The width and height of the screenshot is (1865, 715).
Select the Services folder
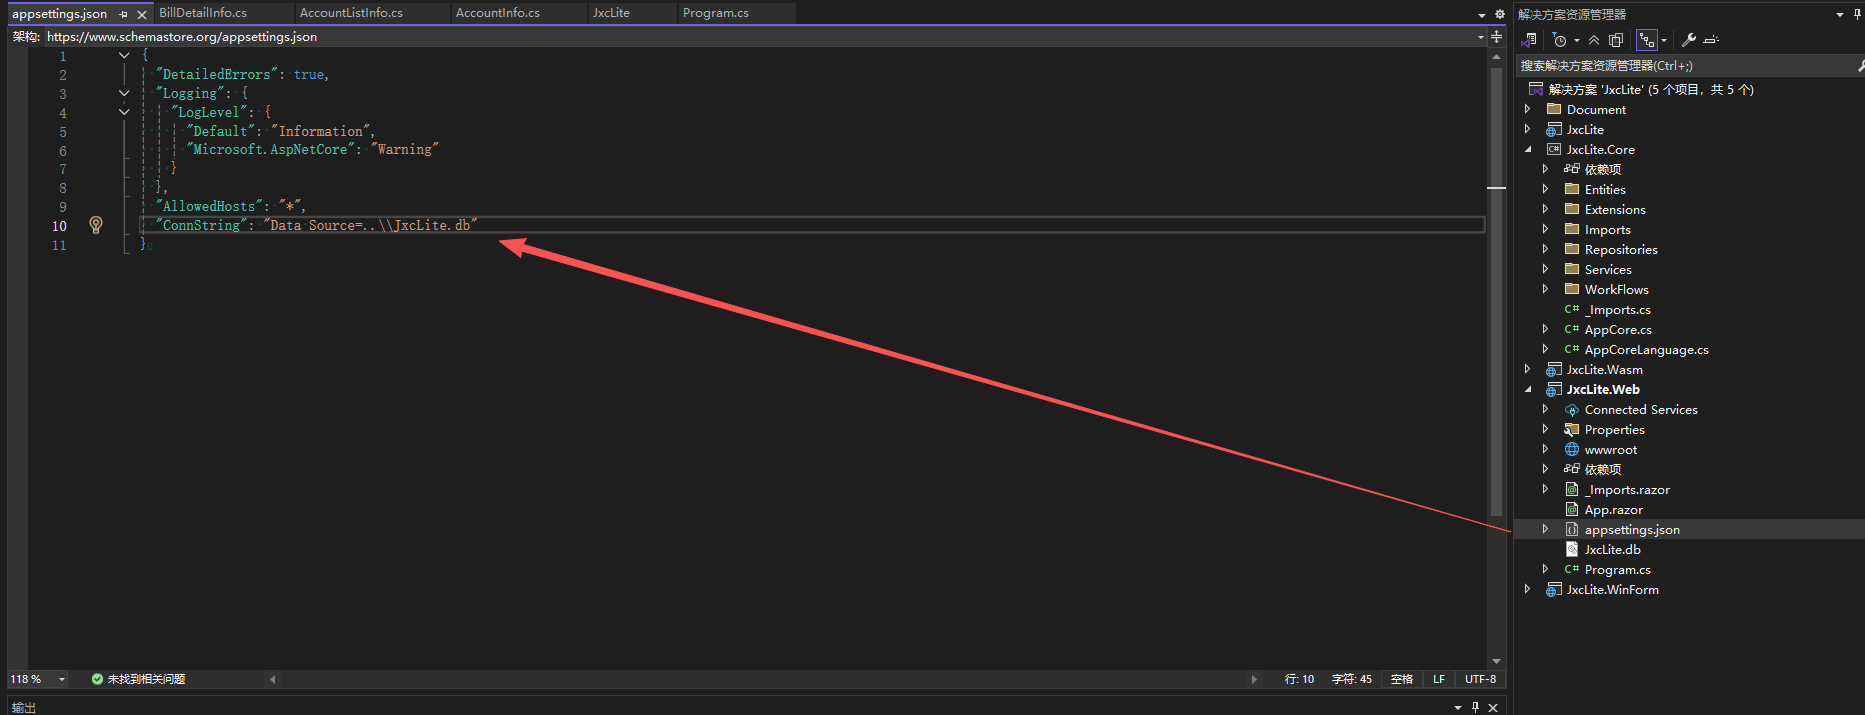coord(1608,269)
